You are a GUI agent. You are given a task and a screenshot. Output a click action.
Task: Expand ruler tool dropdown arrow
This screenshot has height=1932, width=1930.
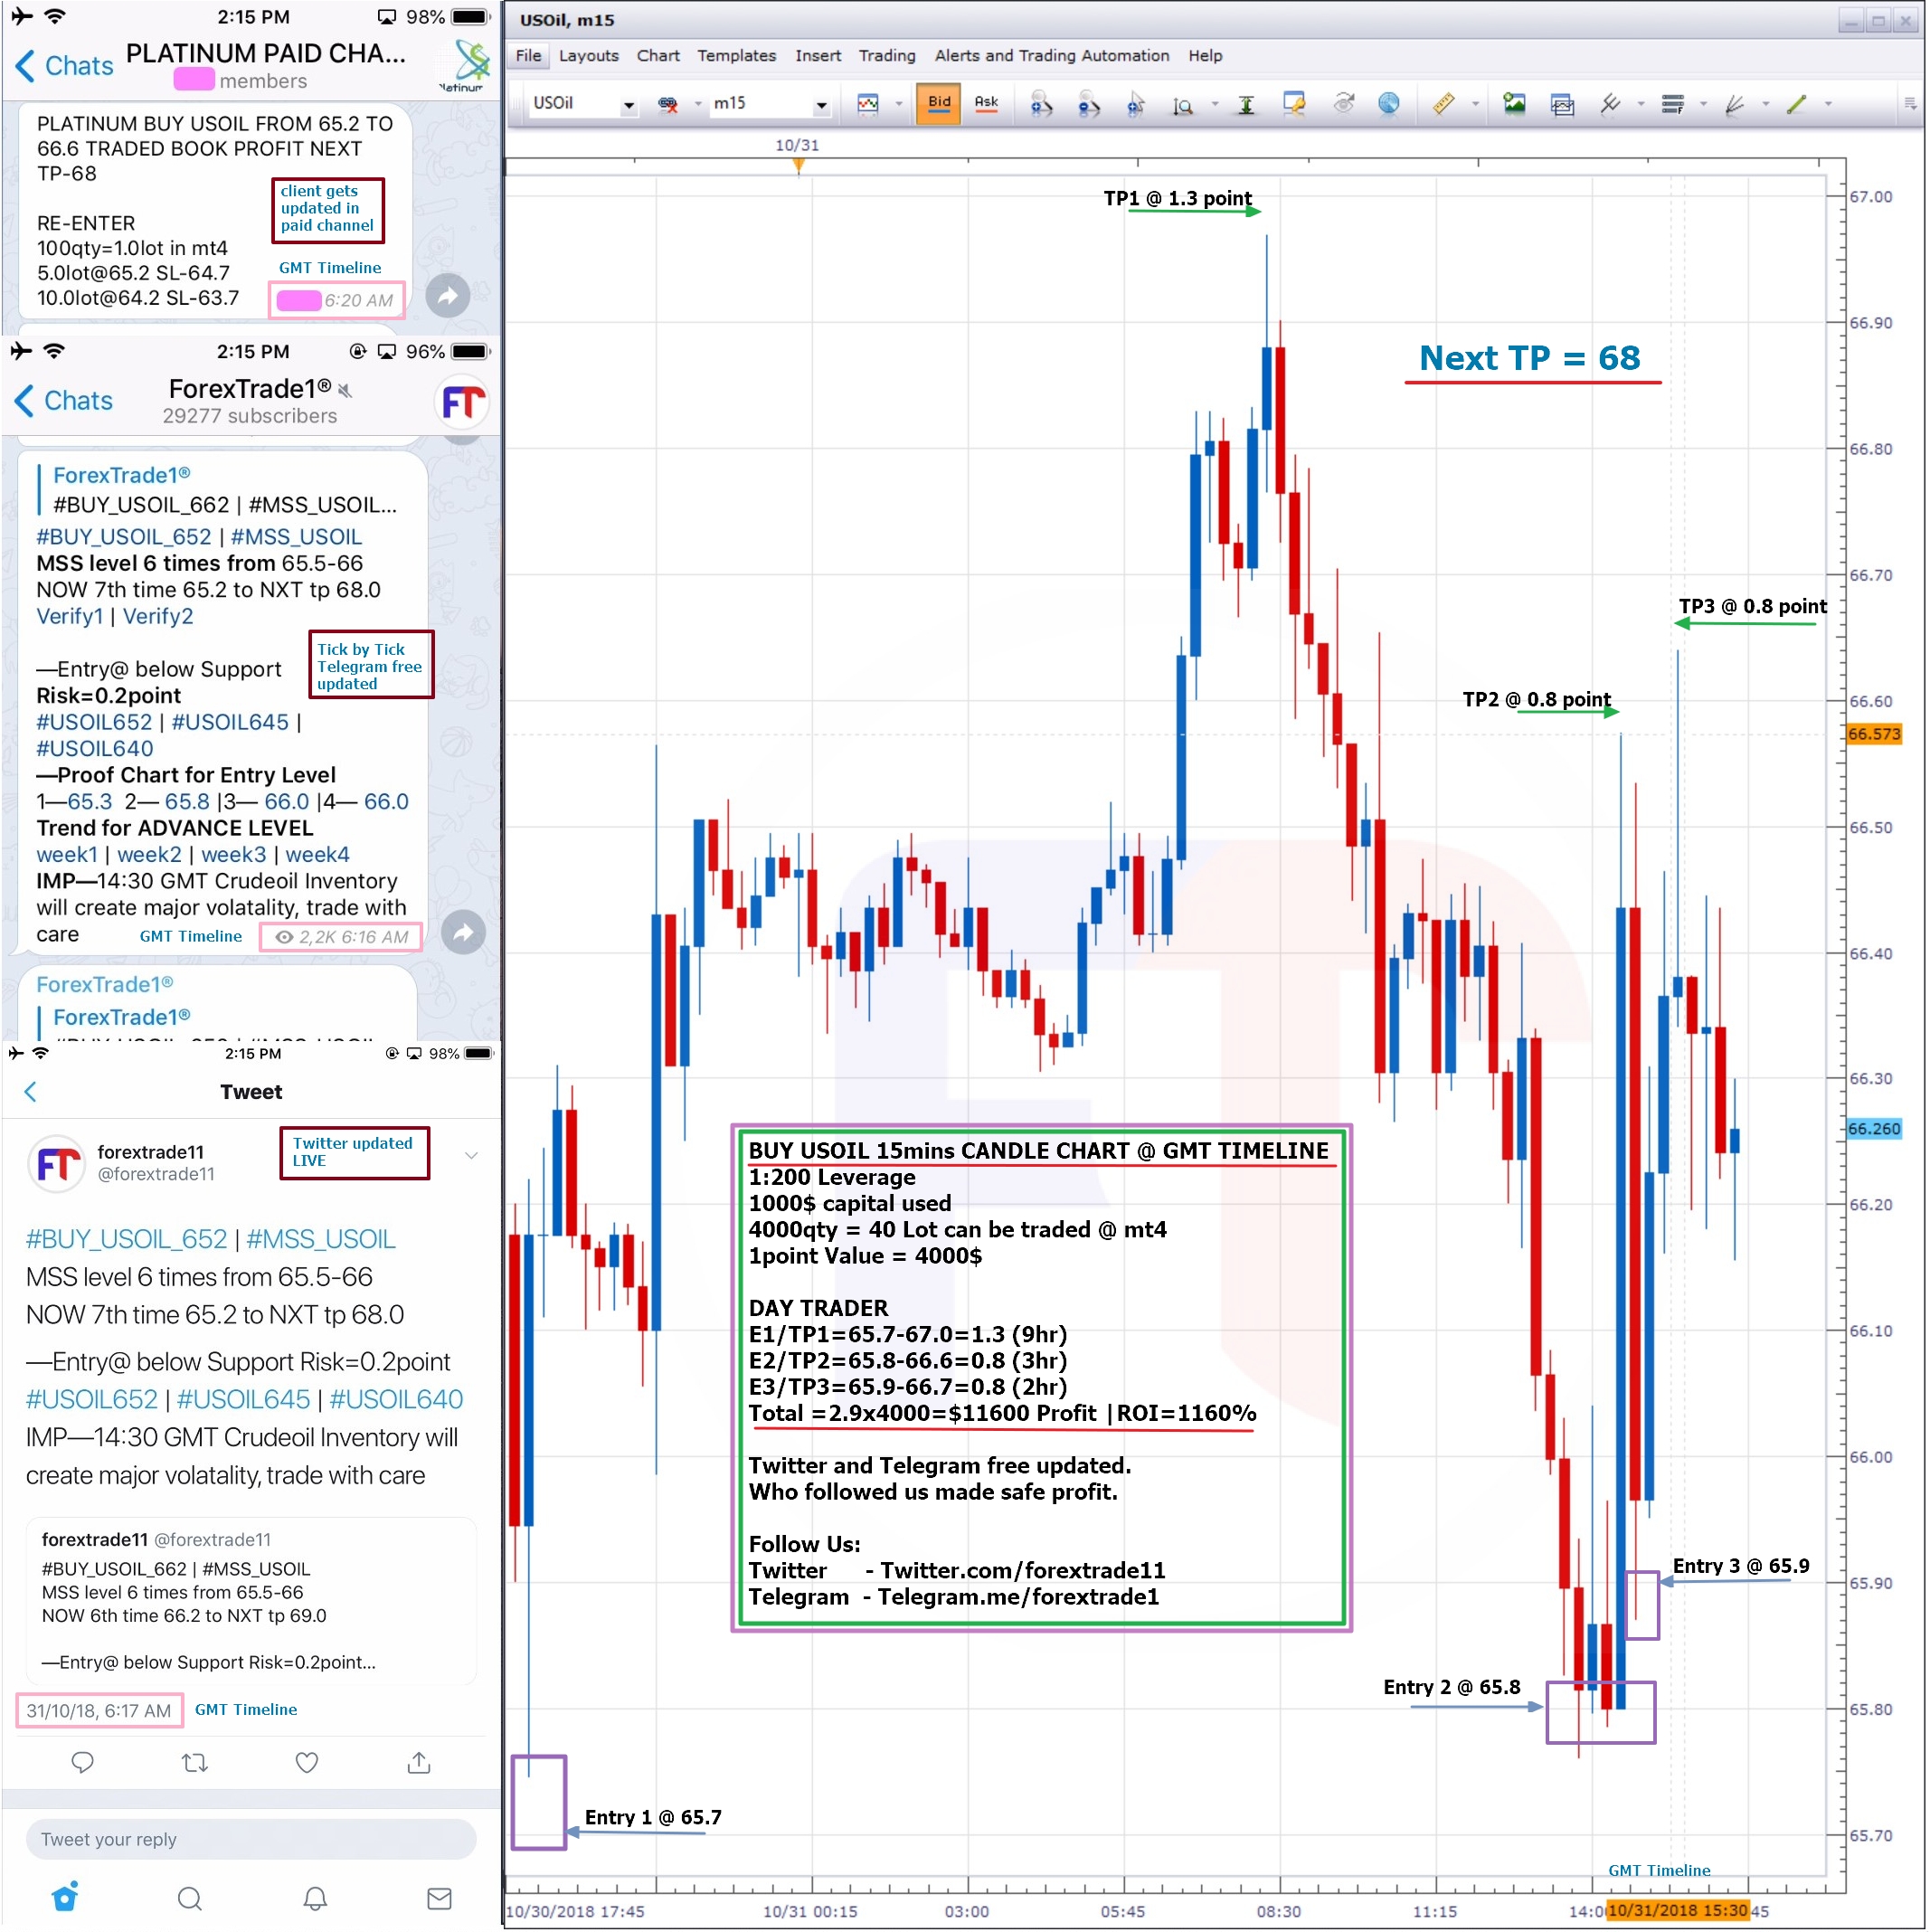1475,104
